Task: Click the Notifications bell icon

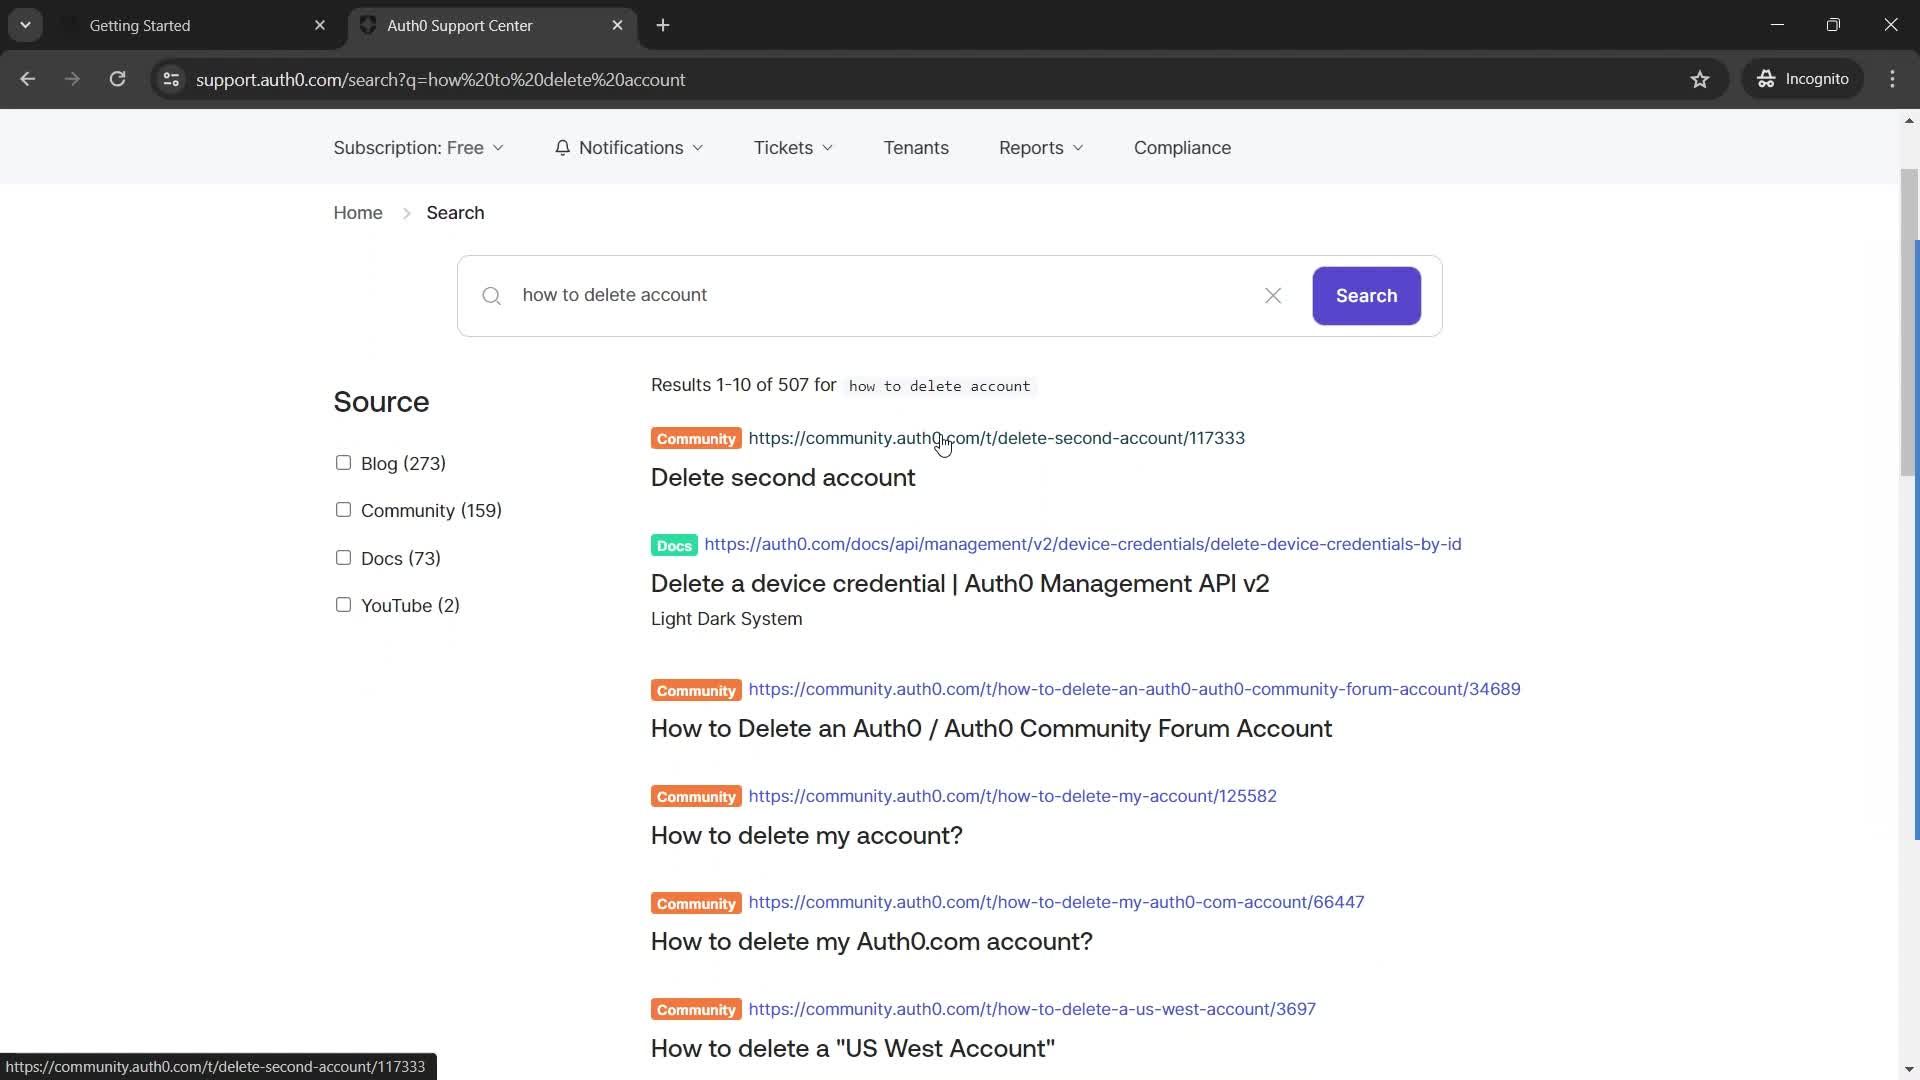Action: click(x=562, y=148)
